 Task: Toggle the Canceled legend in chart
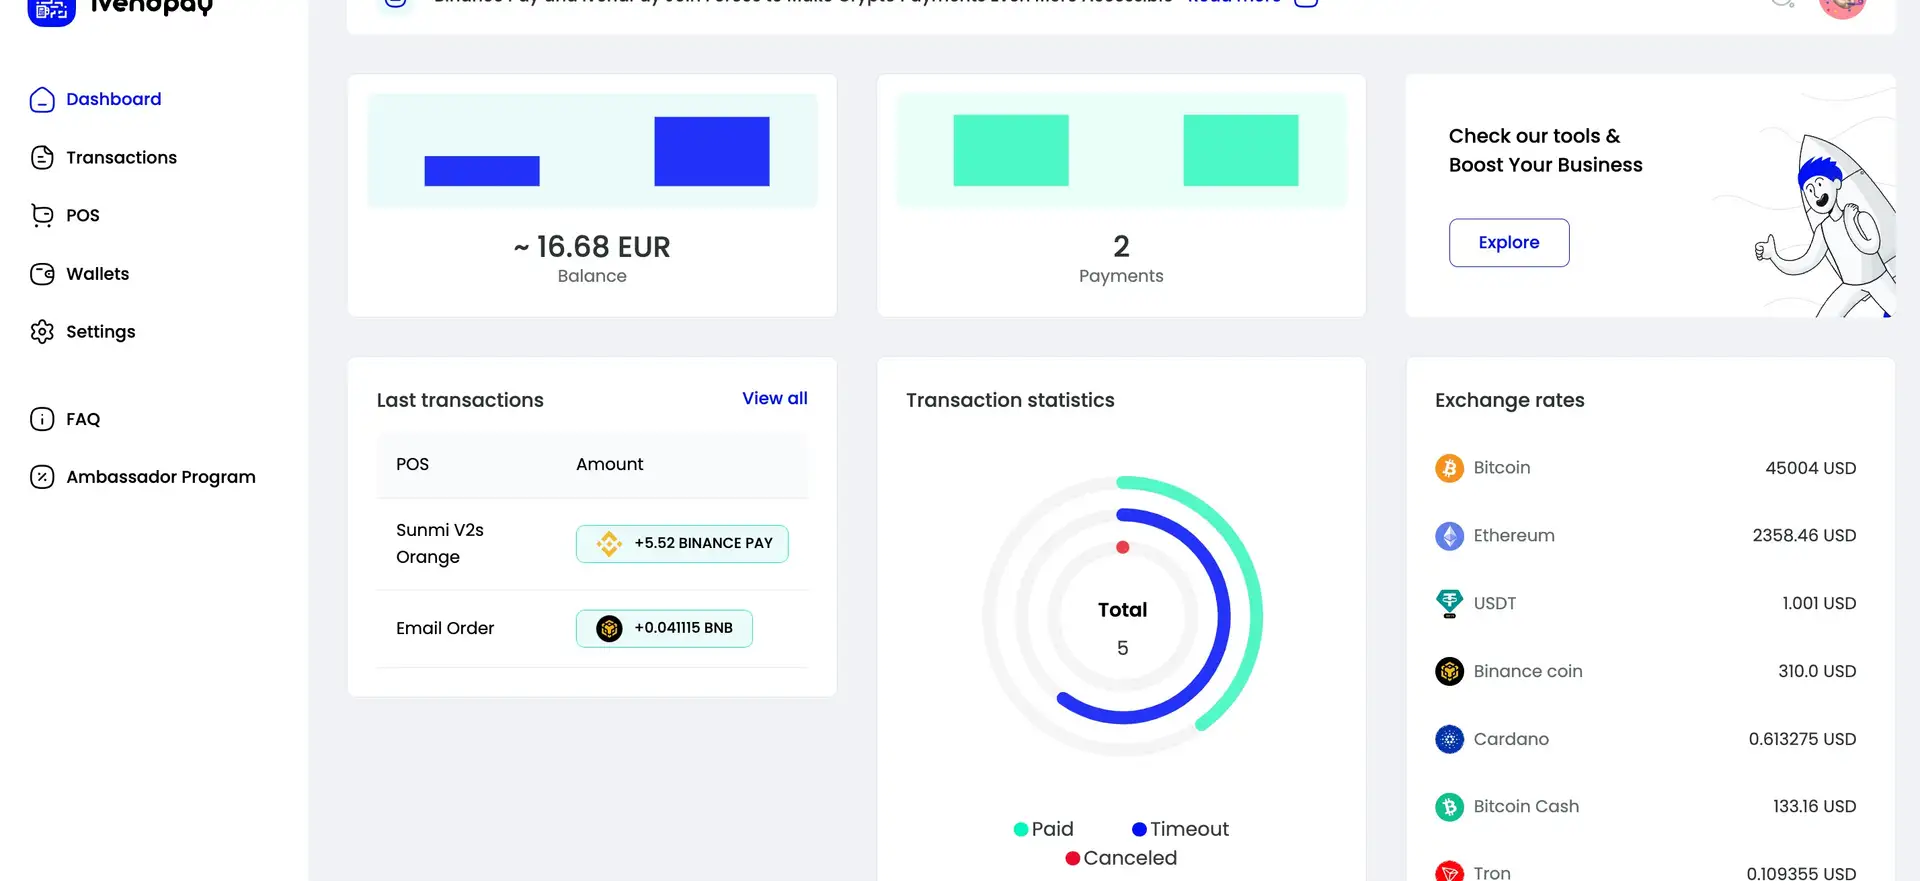coord(1121,858)
